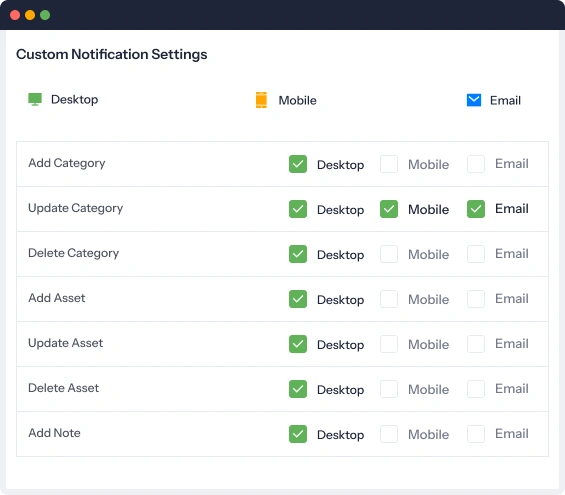Enable Mobile for Delete Category
565x495 pixels.
(389, 254)
